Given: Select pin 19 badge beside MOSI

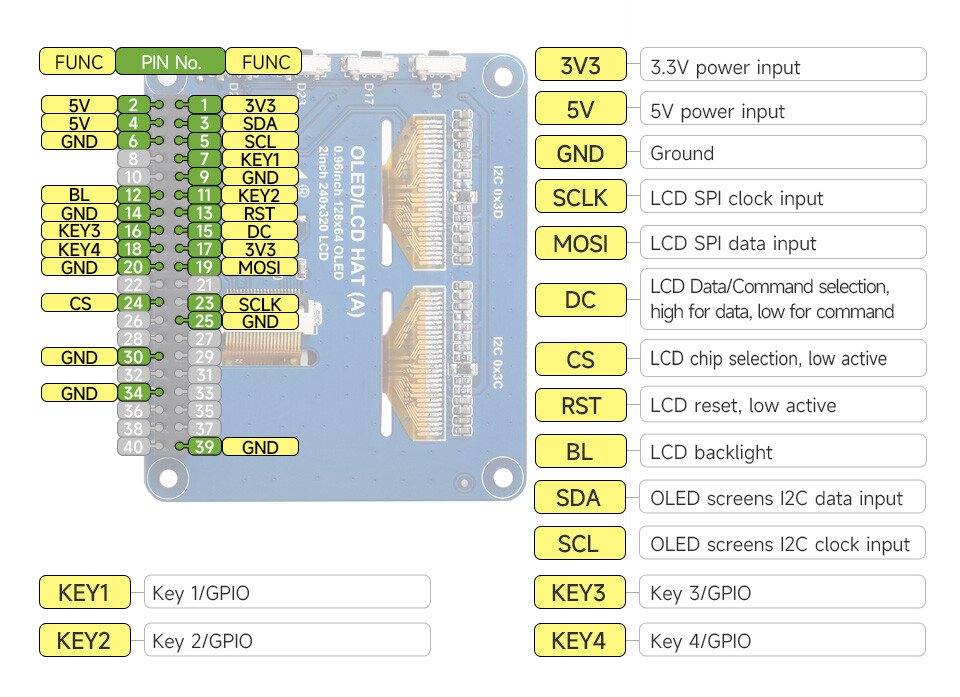Looking at the screenshot, I should click(204, 267).
